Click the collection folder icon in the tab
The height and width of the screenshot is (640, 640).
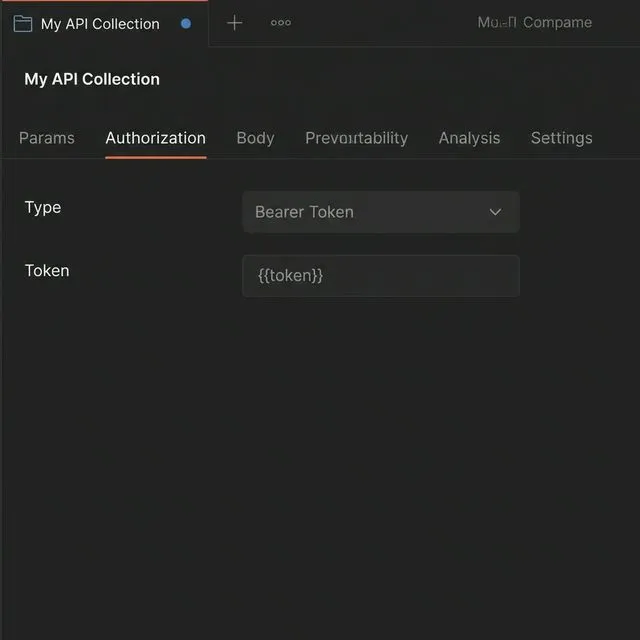click(x=22, y=24)
